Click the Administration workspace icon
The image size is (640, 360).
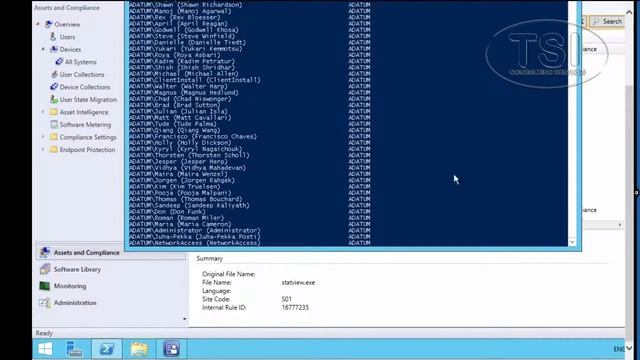click(44, 303)
